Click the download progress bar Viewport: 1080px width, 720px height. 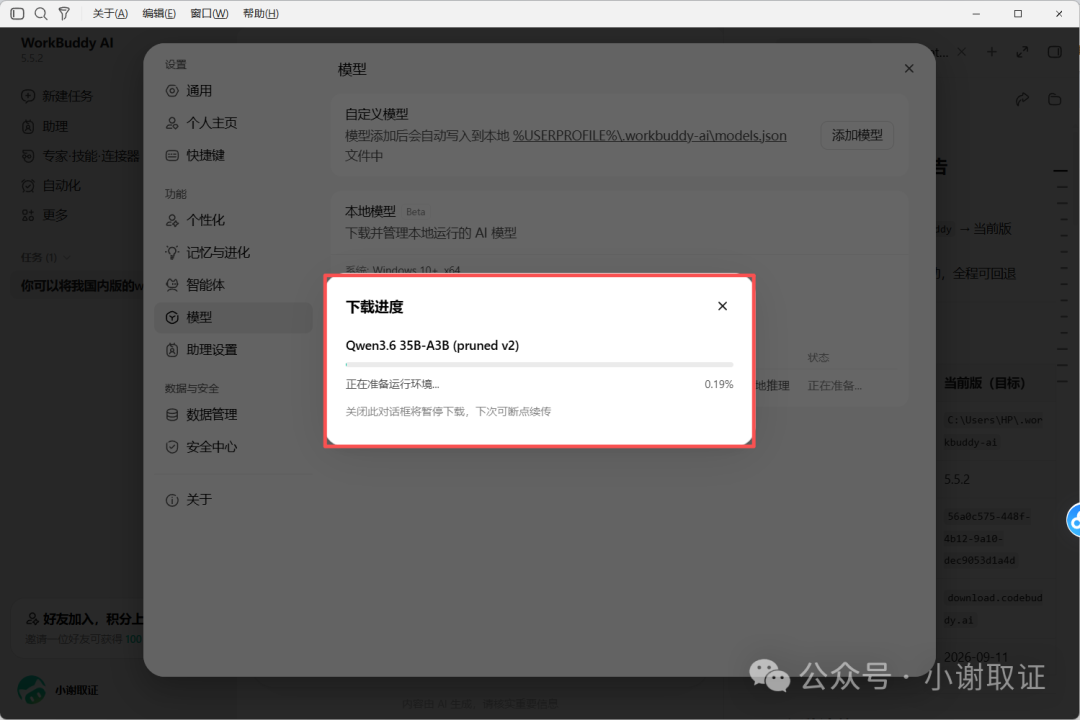[x=539, y=364]
